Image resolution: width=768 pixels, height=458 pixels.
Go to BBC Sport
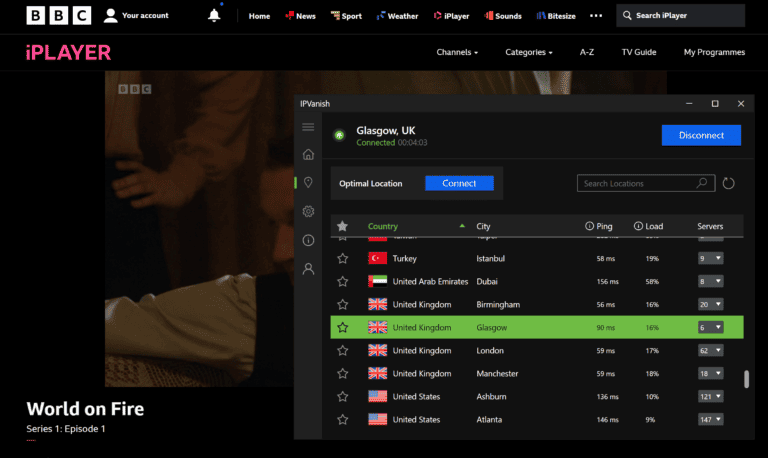pos(346,16)
